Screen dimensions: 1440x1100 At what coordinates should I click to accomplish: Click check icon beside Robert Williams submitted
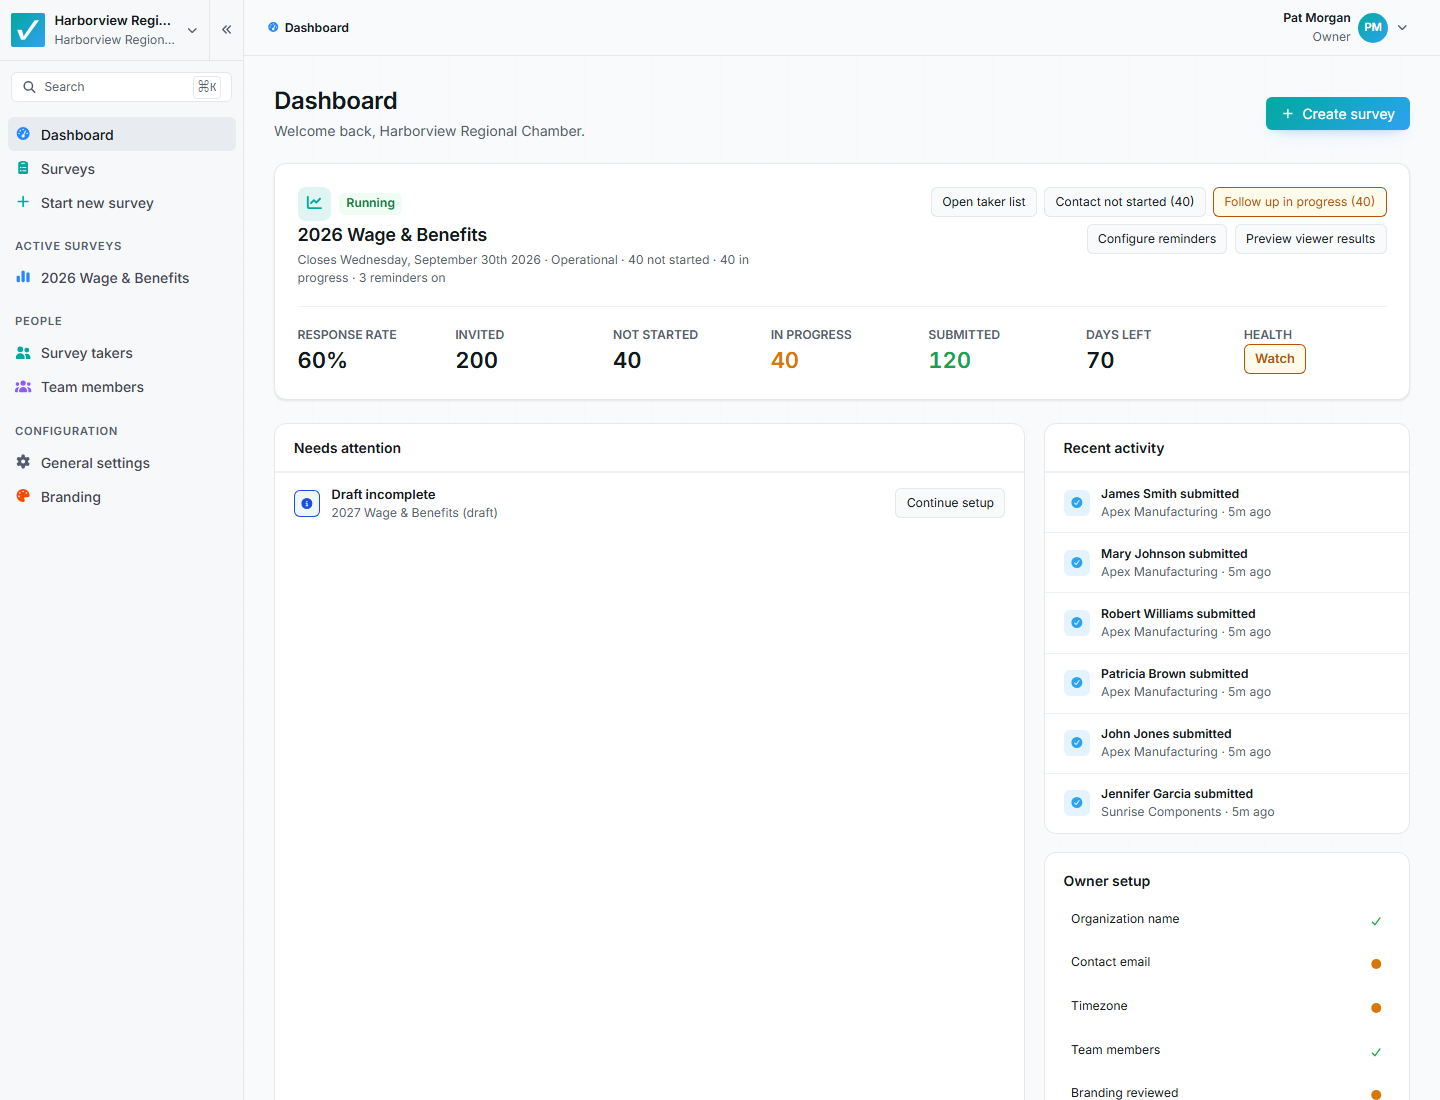pyautogui.click(x=1077, y=622)
